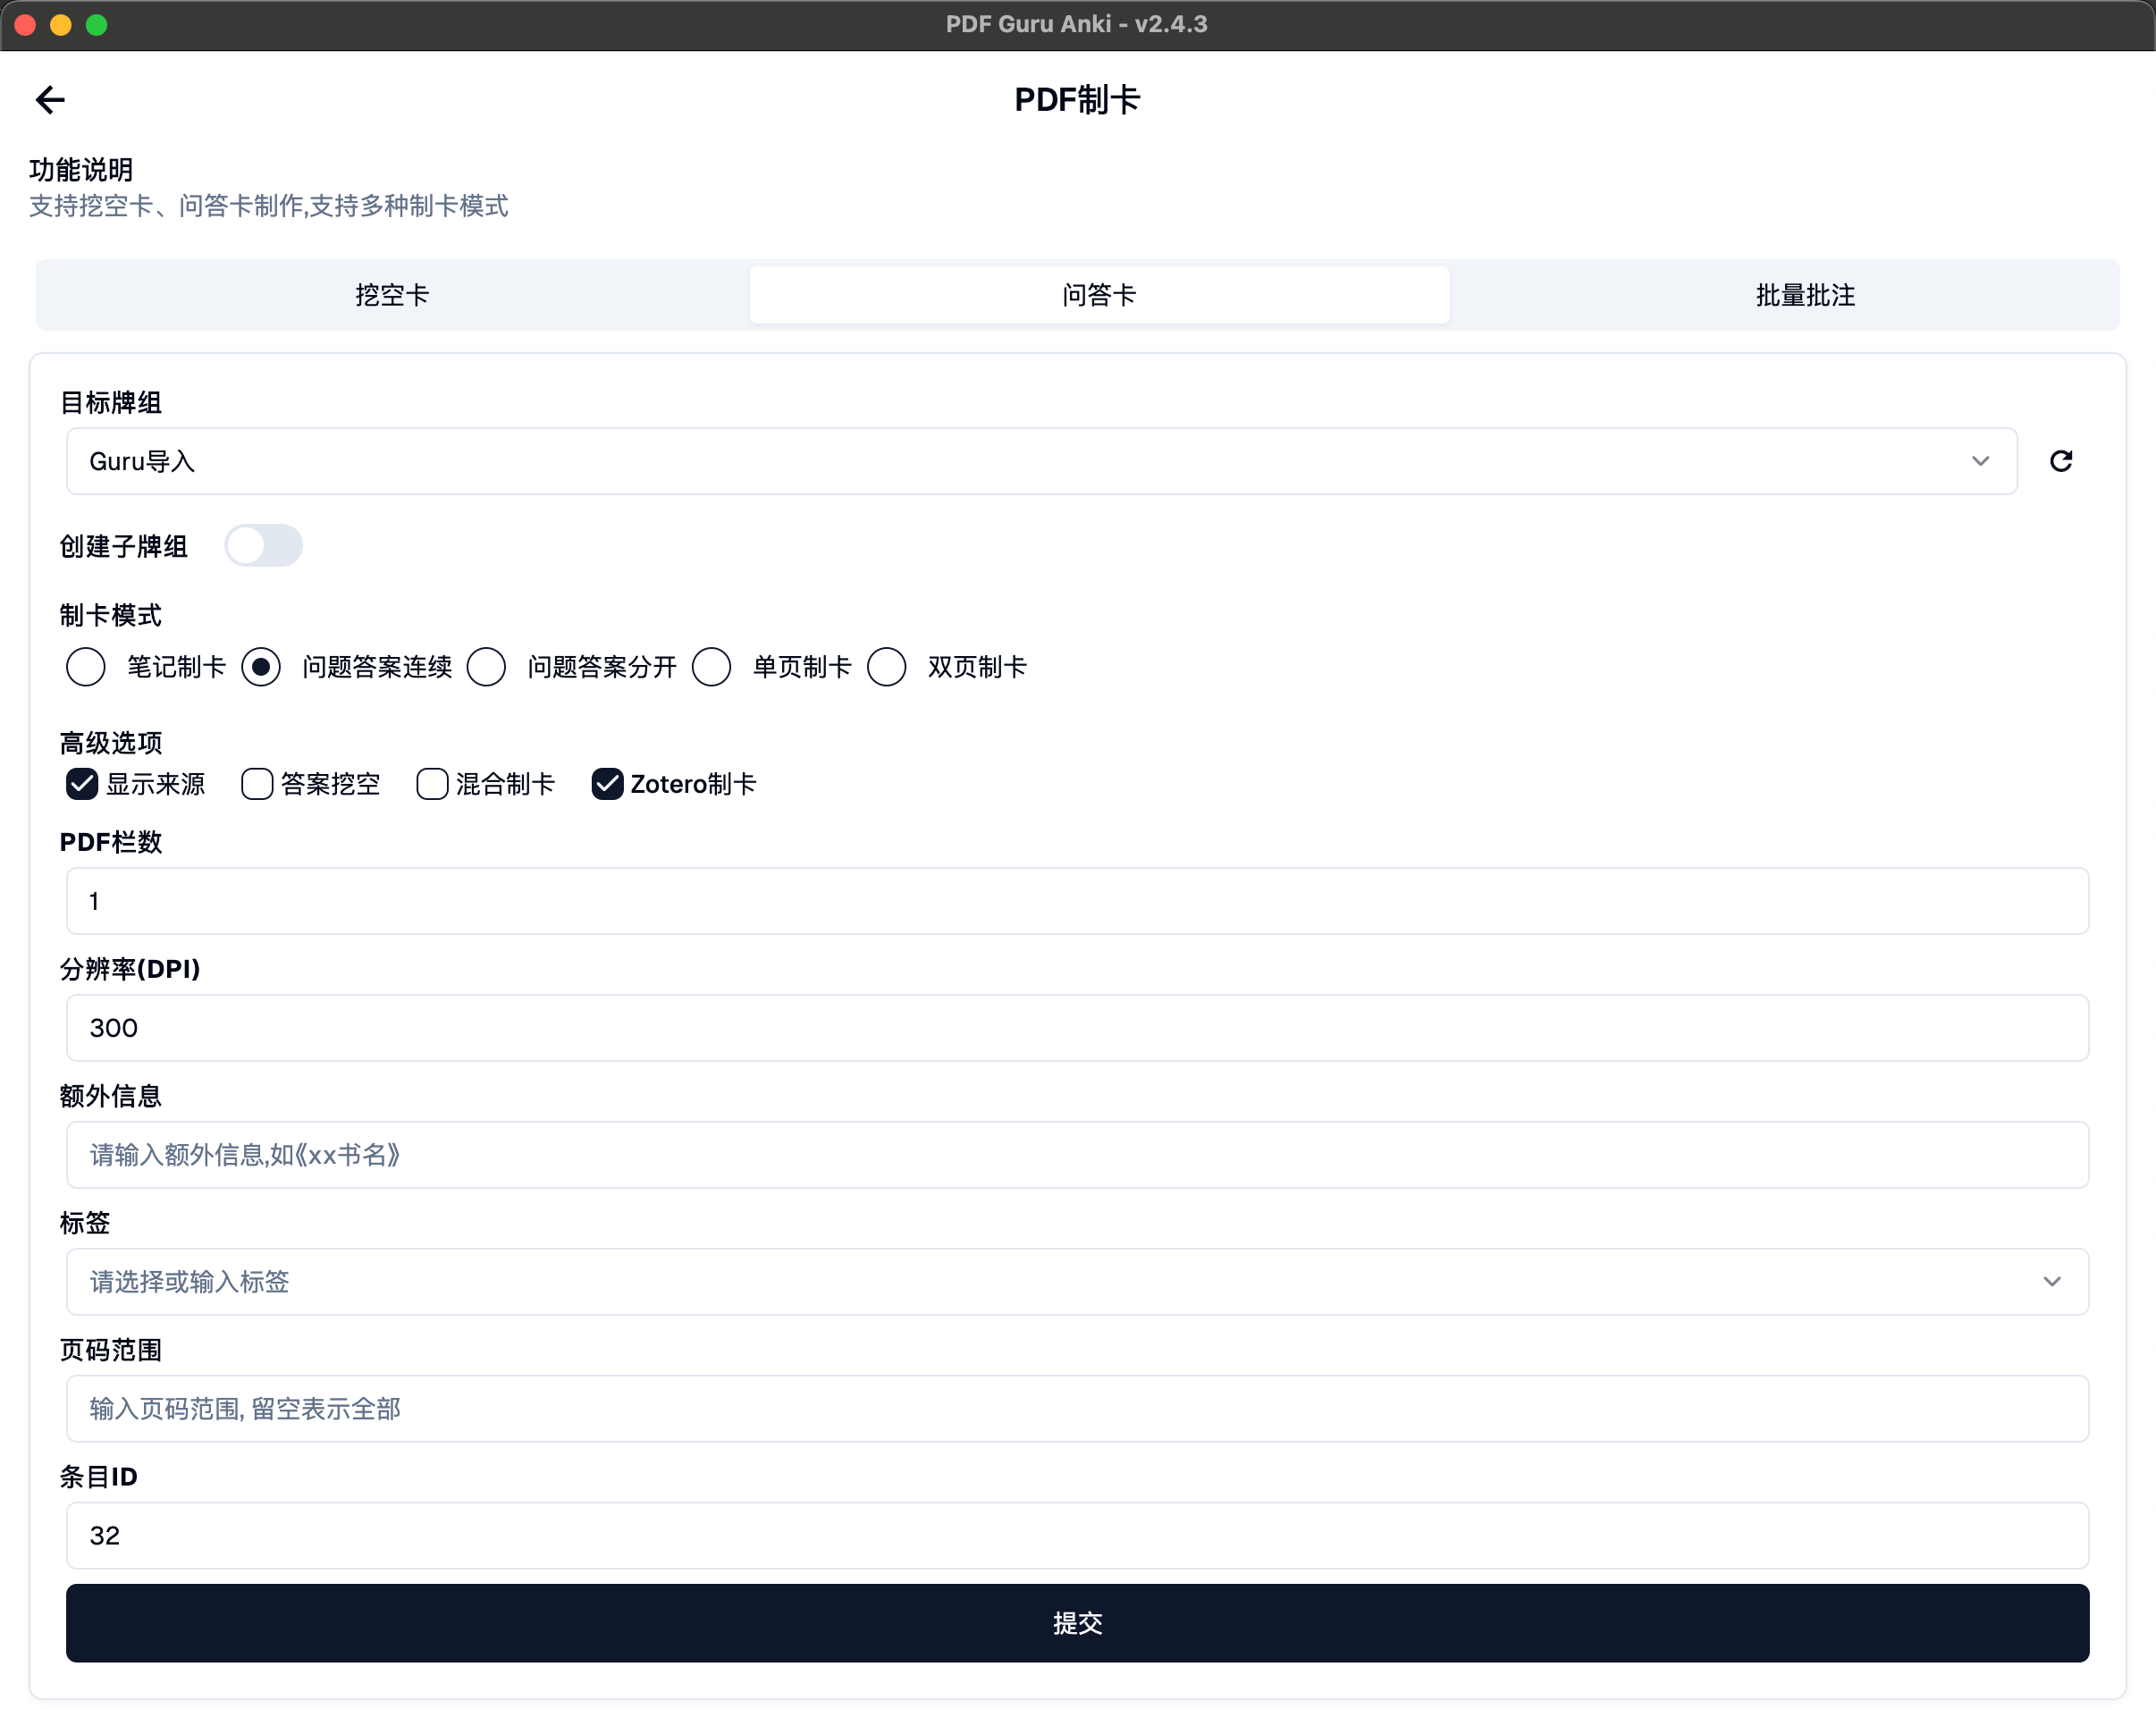Check the 混合制卡 option

(432, 784)
